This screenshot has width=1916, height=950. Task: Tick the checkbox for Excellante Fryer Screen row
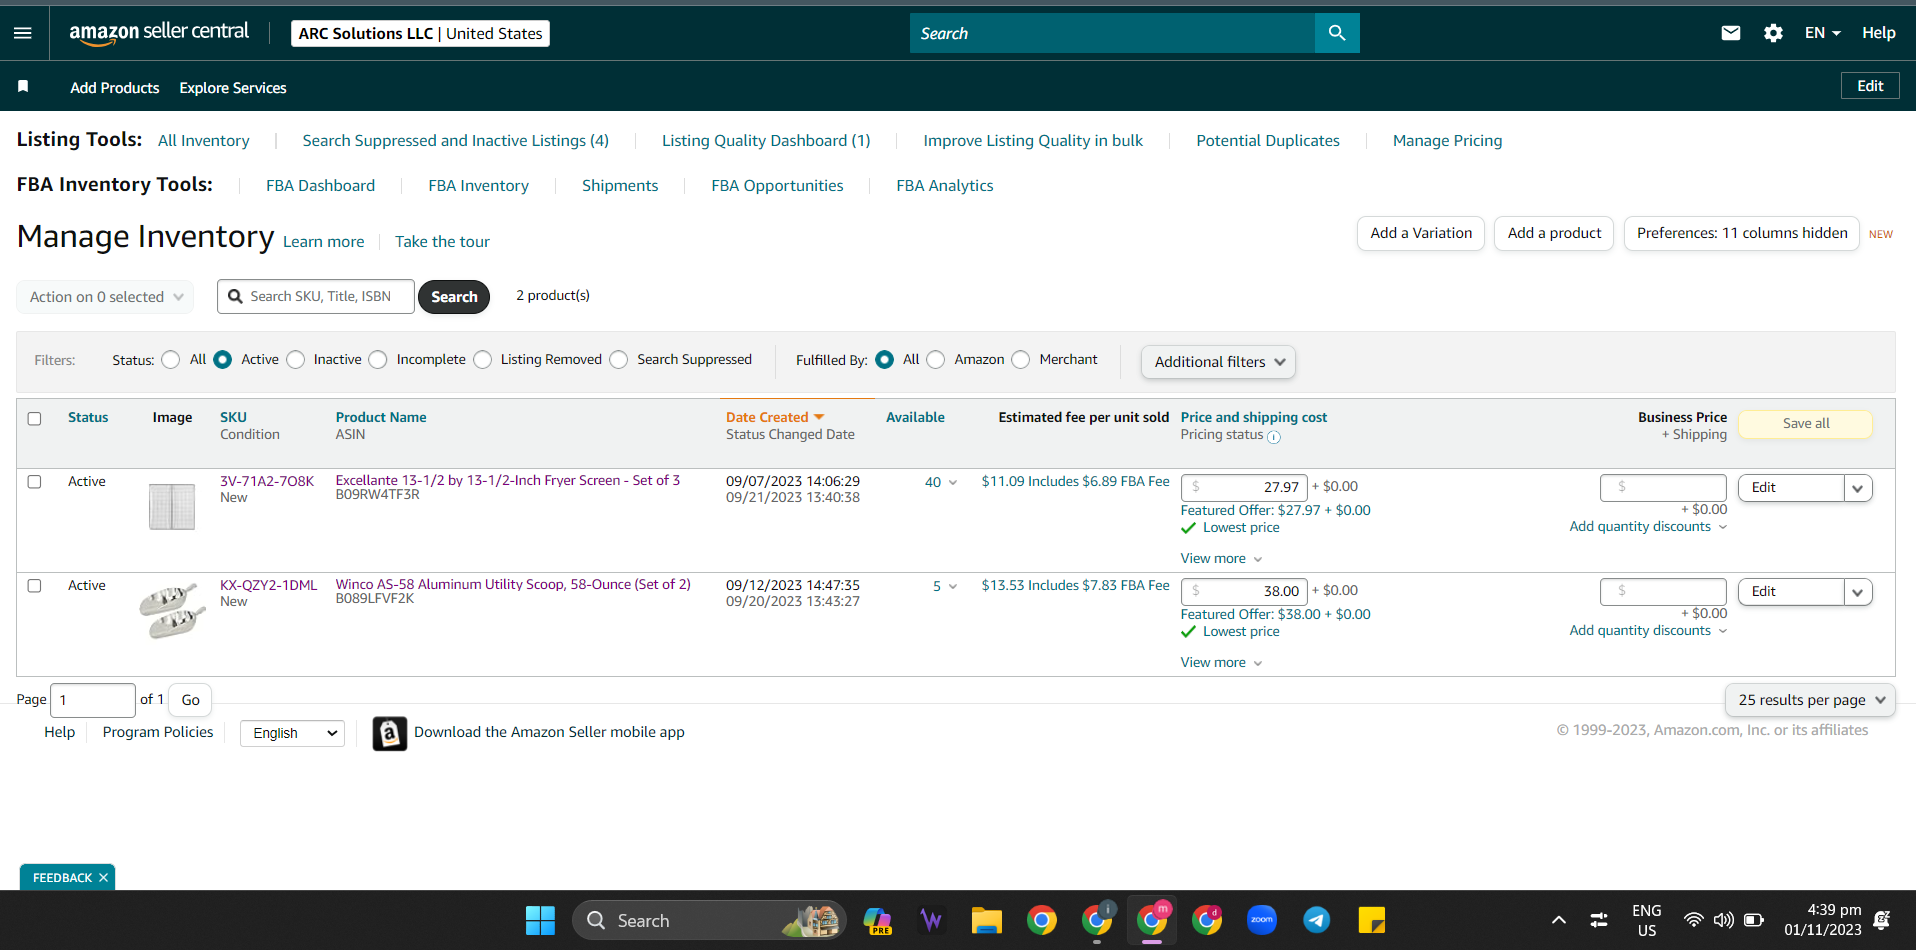pyautogui.click(x=34, y=482)
